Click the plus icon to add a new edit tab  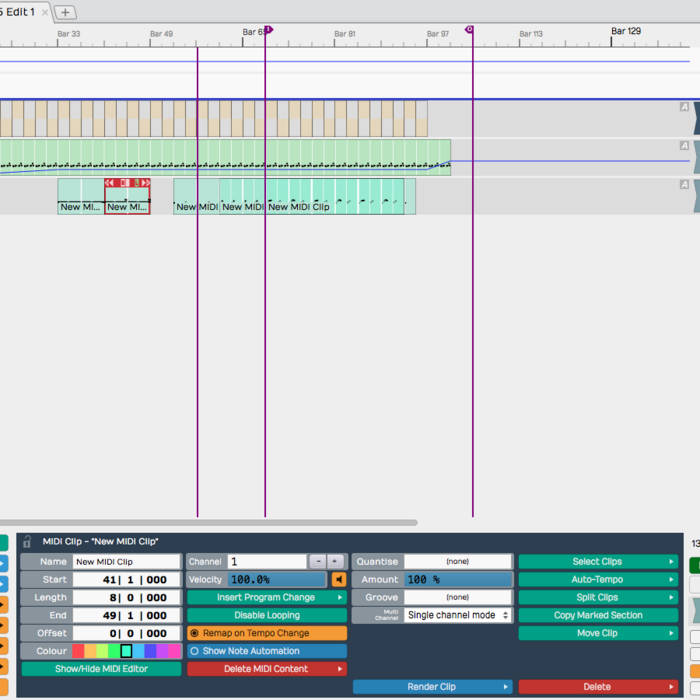click(x=65, y=12)
